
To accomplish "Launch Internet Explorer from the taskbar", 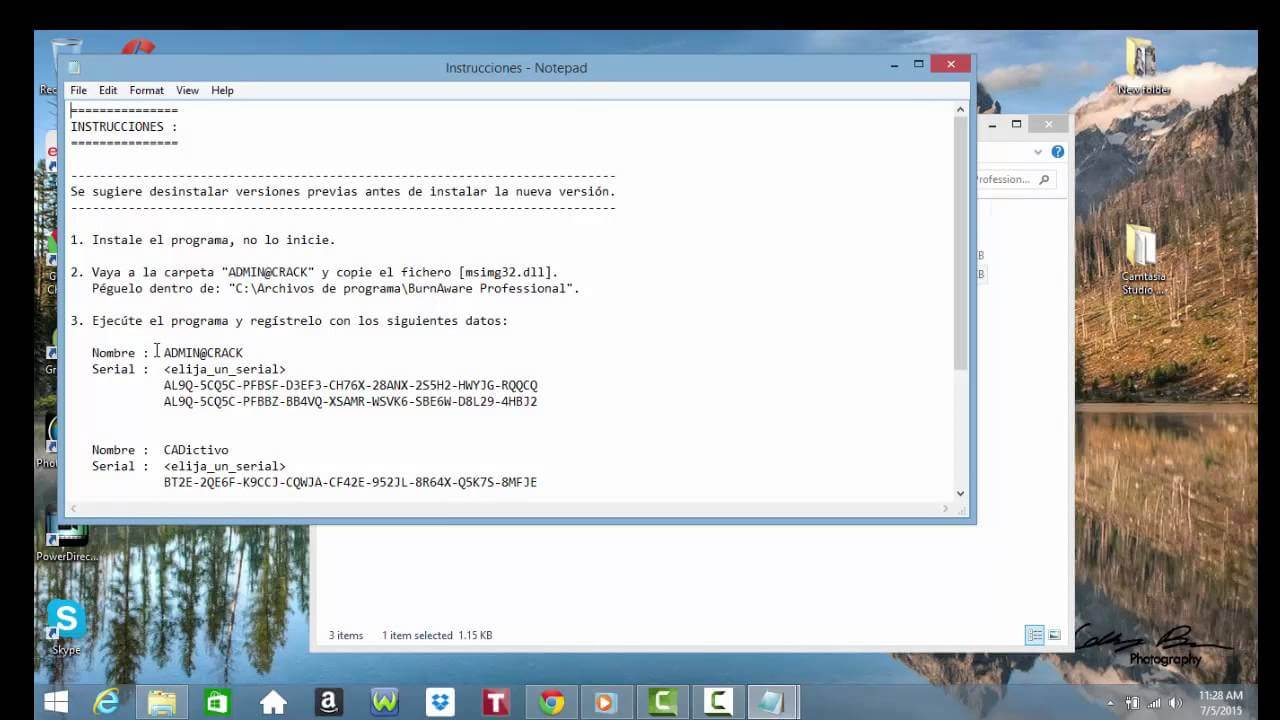I will click(x=107, y=702).
